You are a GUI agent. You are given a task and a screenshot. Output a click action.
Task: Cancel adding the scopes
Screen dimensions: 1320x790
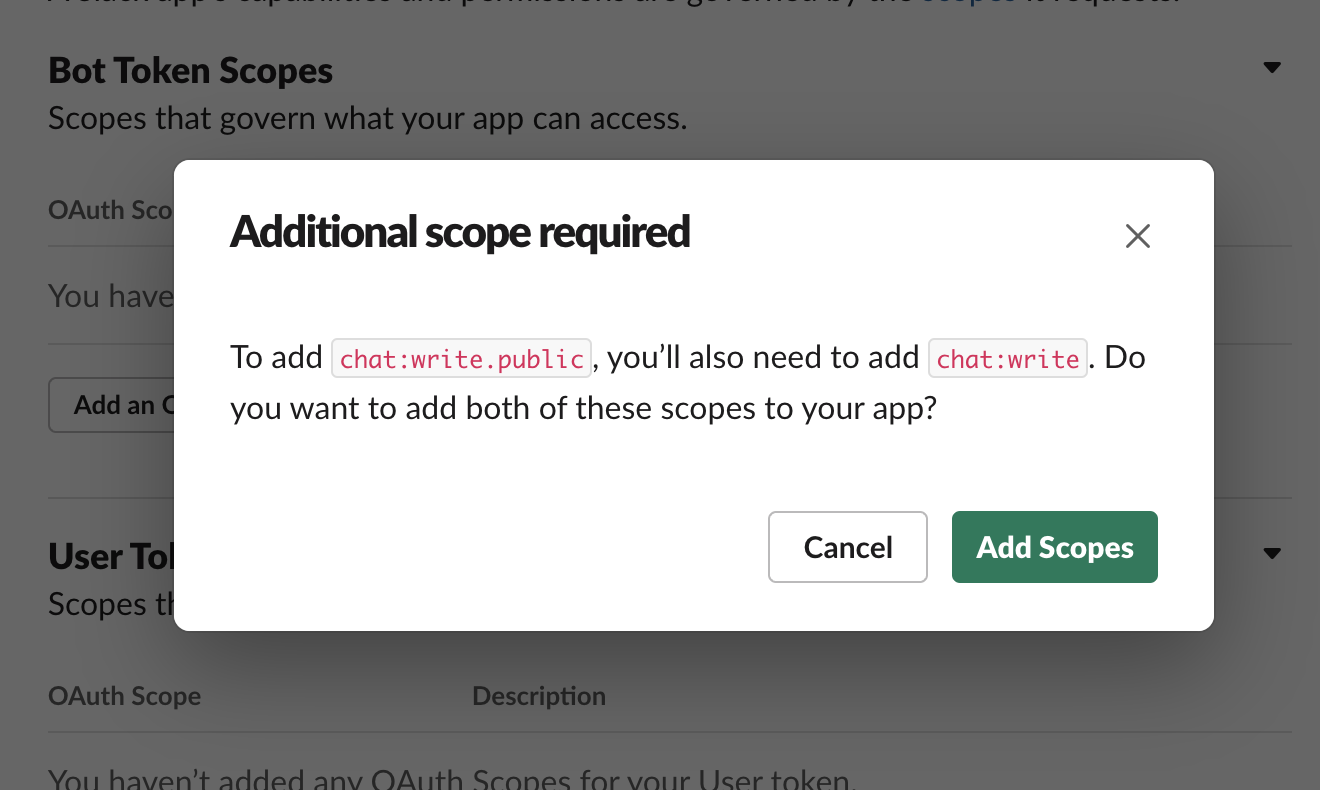[x=847, y=547]
